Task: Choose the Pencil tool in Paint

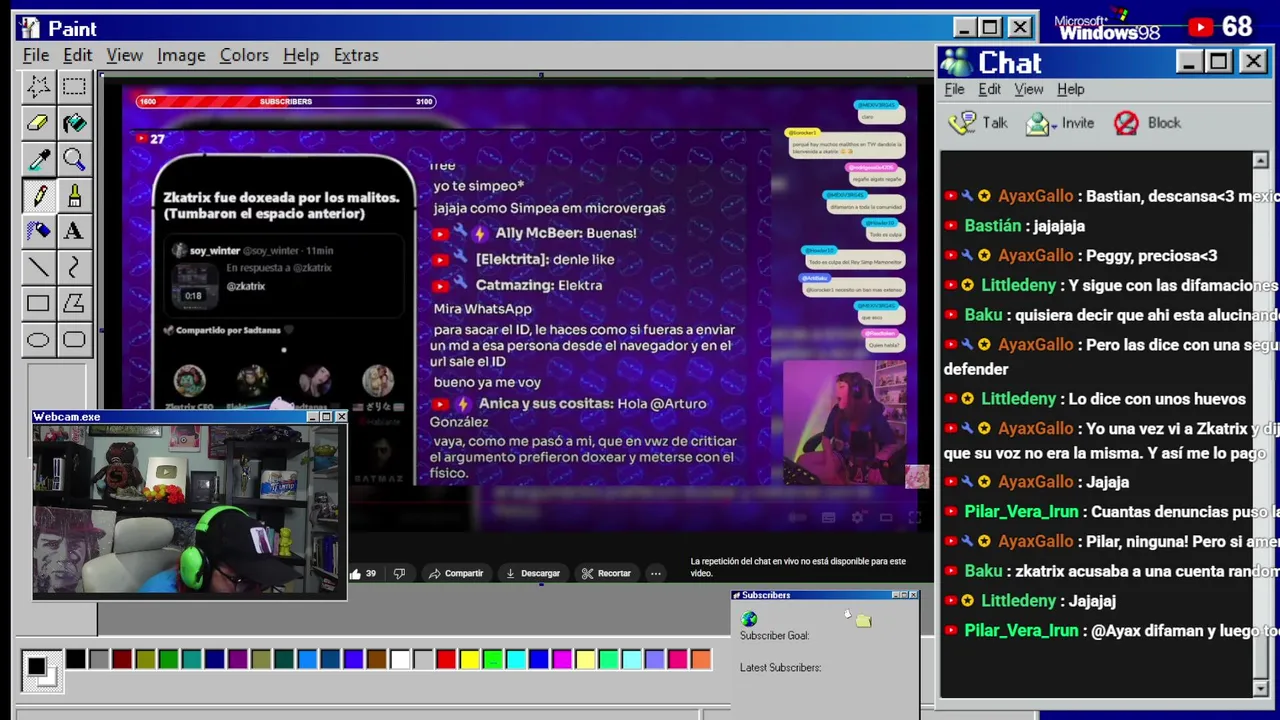Action: click(x=38, y=195)
